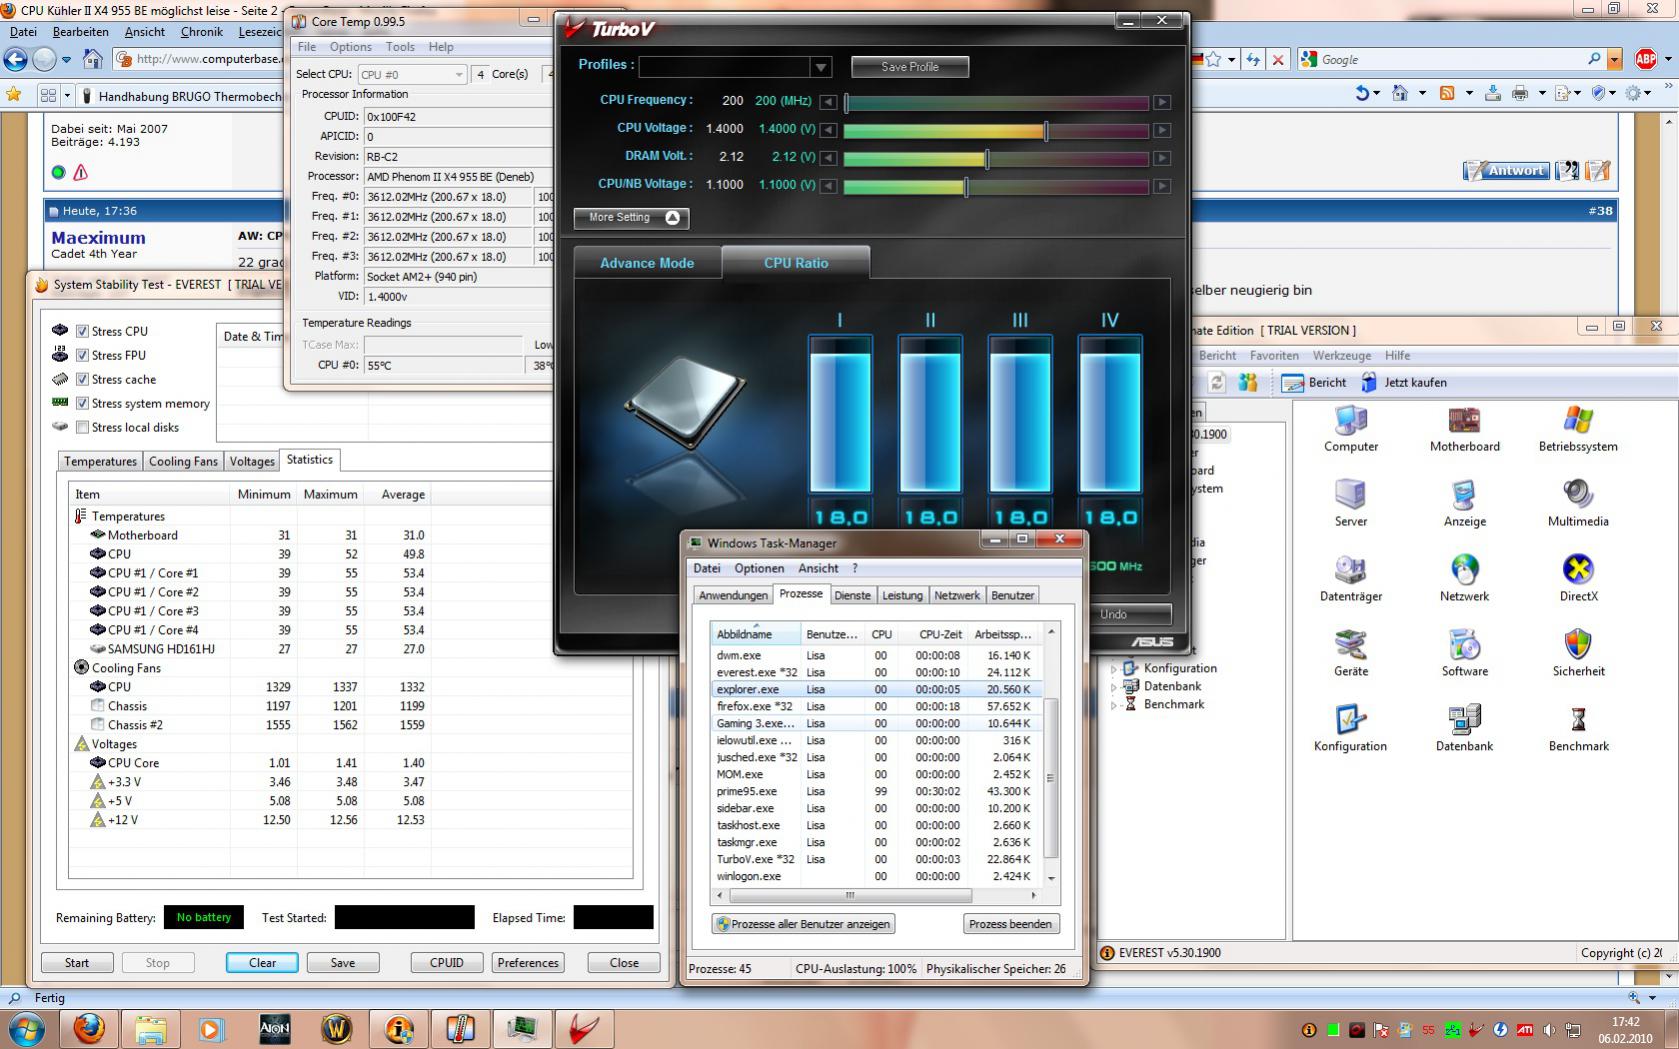Expand the Benchmark tree node in EVEREST

(1114, 704)
